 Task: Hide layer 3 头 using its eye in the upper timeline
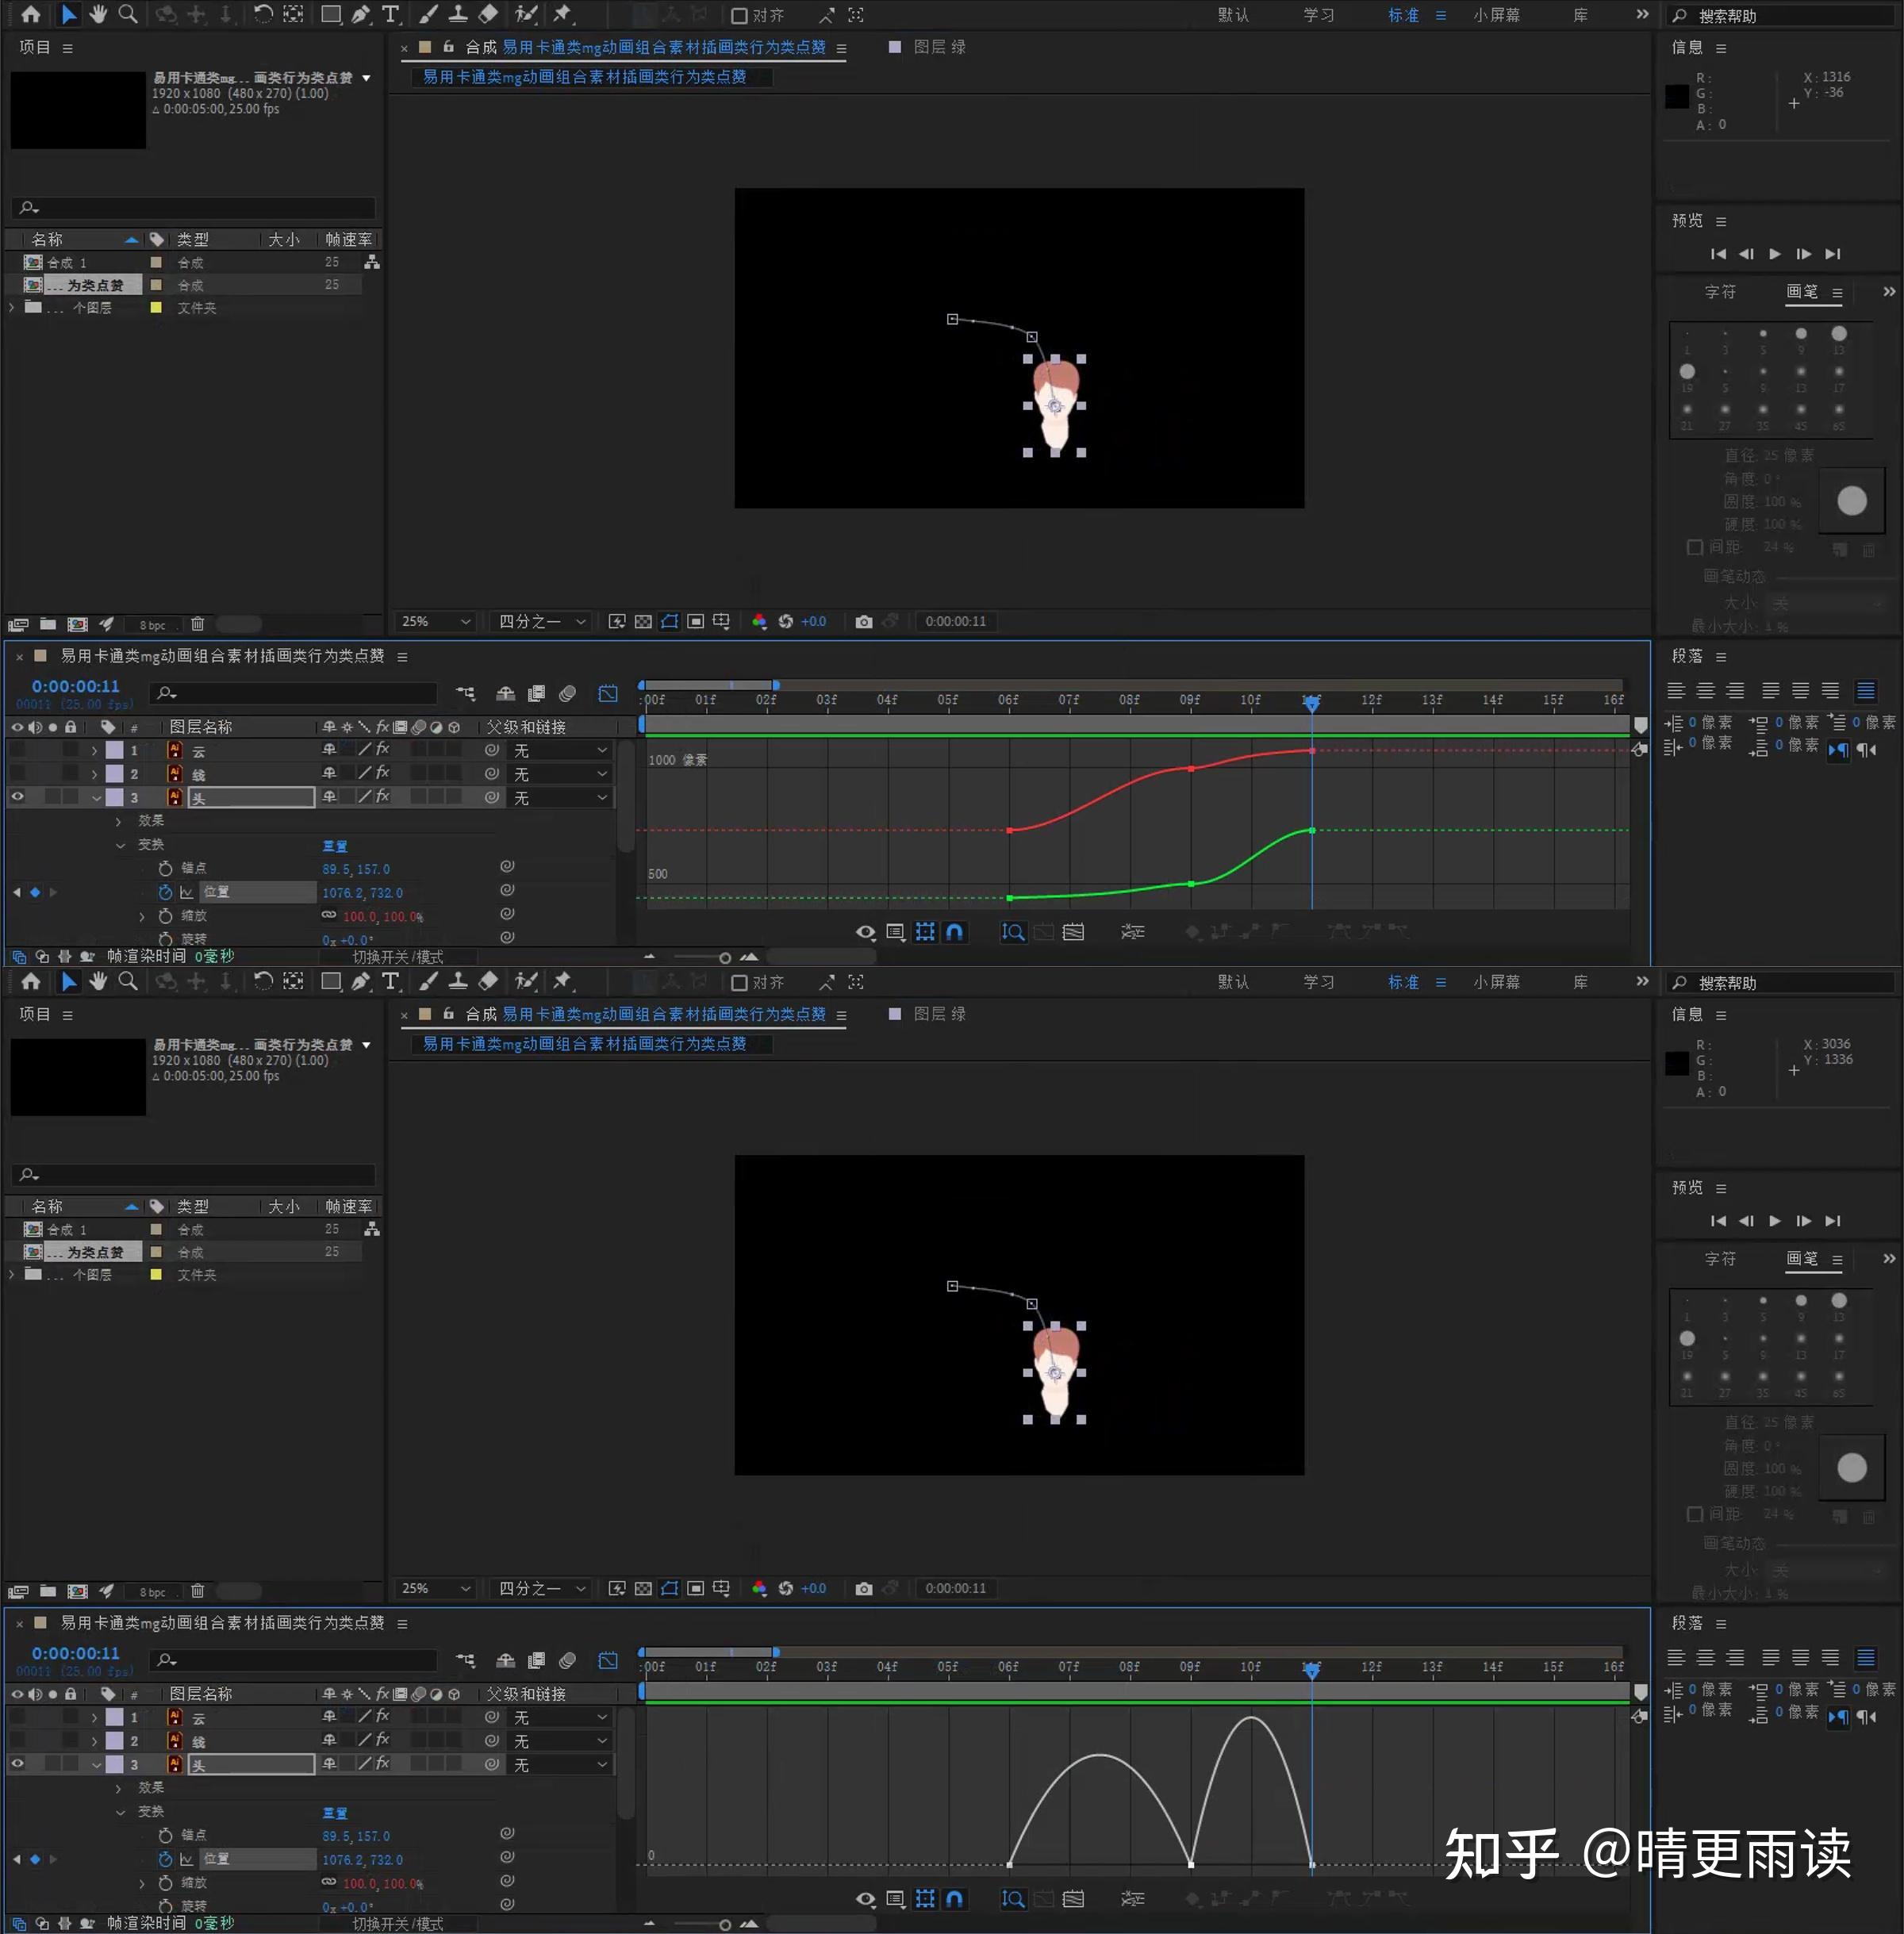18,797
